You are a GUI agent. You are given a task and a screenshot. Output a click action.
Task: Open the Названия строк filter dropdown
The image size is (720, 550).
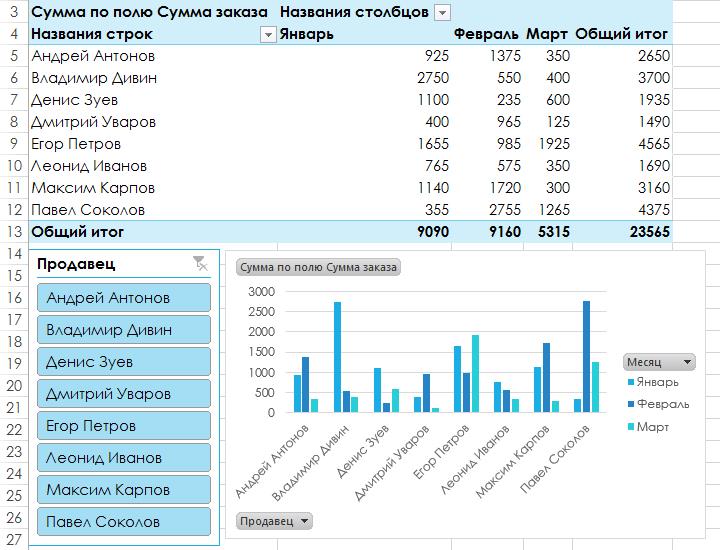(x=268, y=34)
